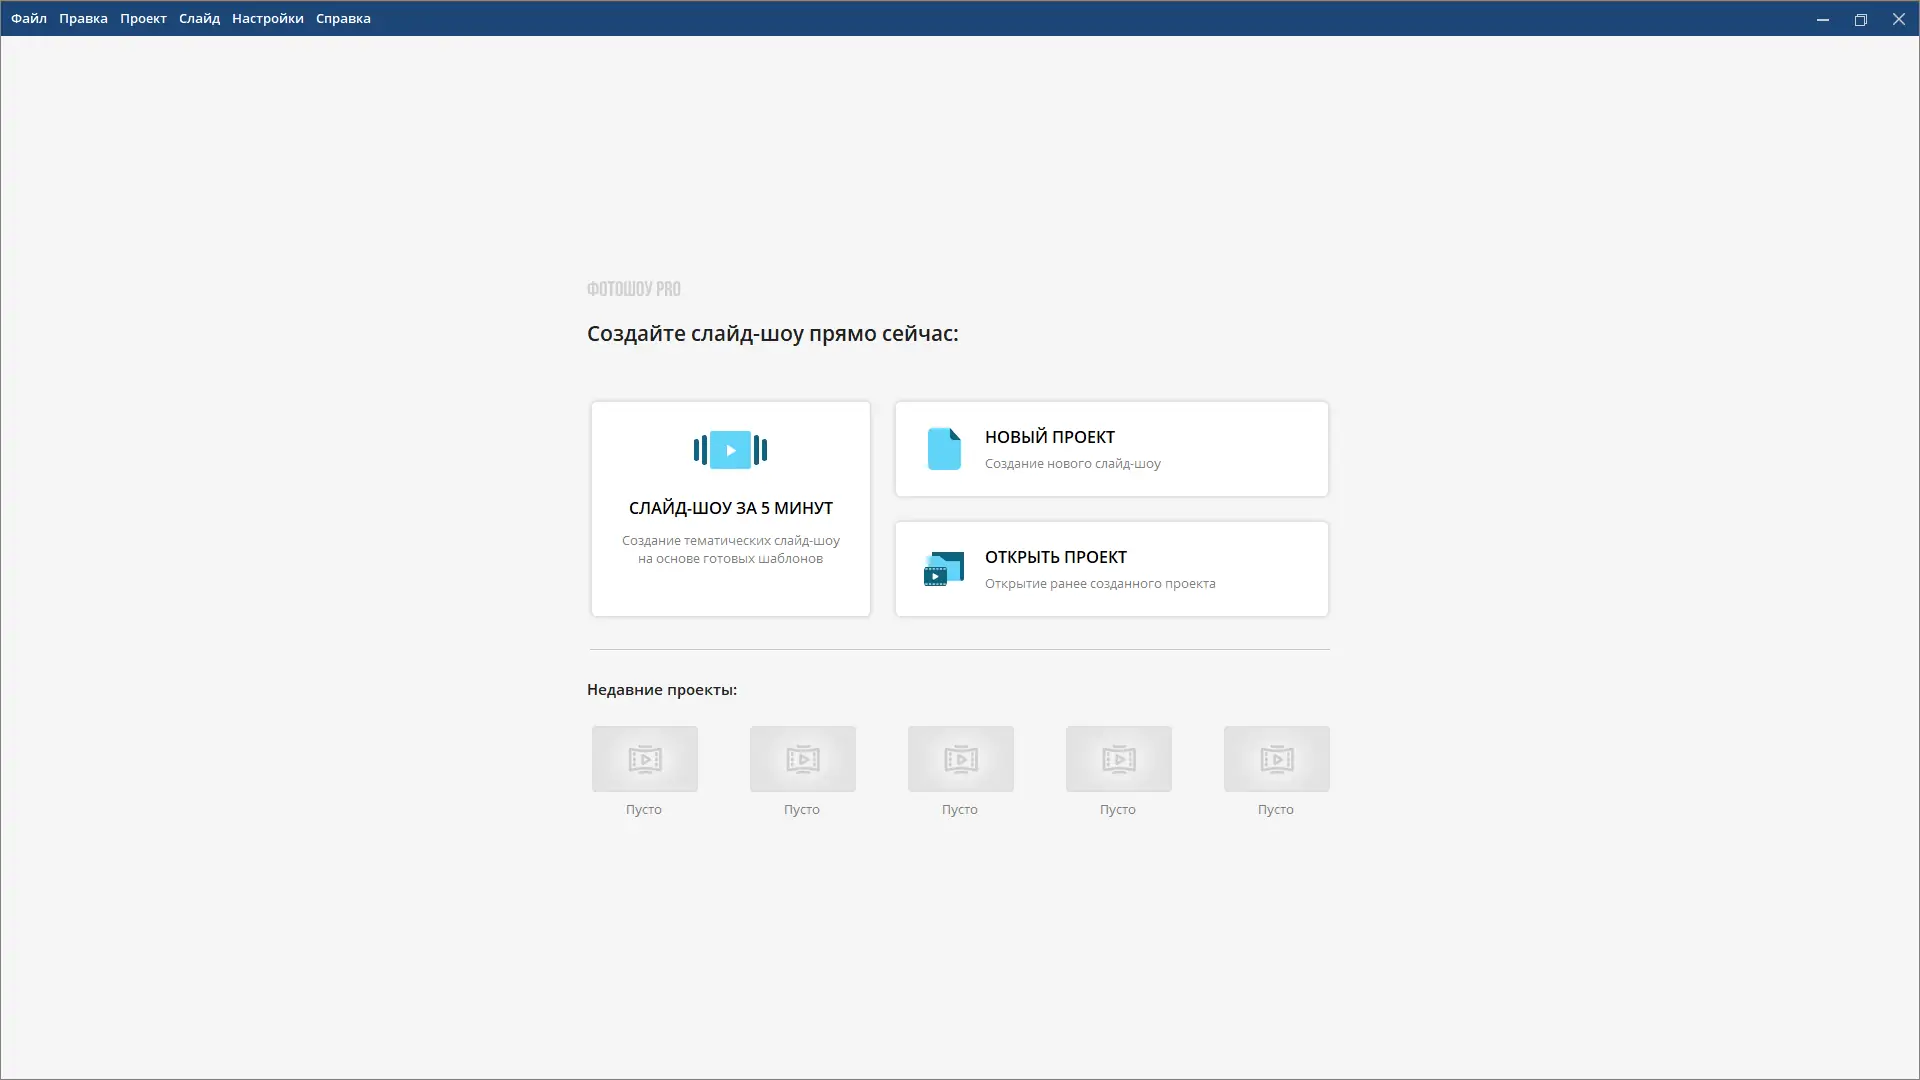Select the third empty recent project thumbnail
The width and height of the screenshot is (1920, 1080).
tap(961, 759)
